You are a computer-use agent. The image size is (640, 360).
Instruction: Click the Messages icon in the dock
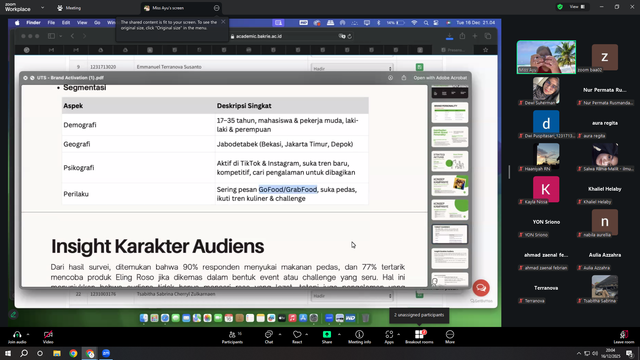click(176, 318)
